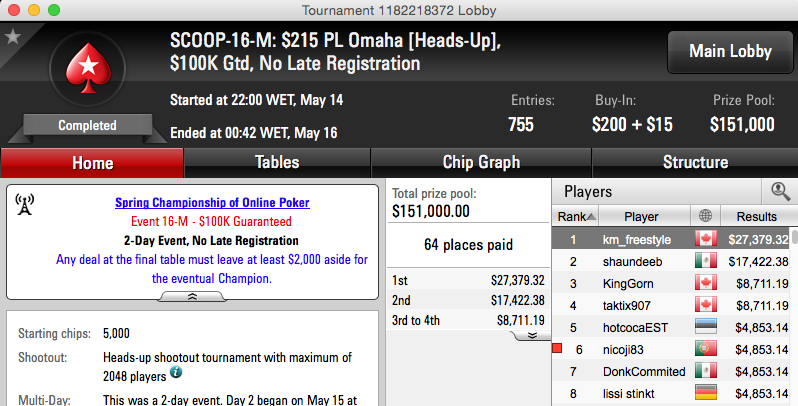The image size is (798, 406).
Task: Switch to the Tables tab
Action: (x=277, y=162)
